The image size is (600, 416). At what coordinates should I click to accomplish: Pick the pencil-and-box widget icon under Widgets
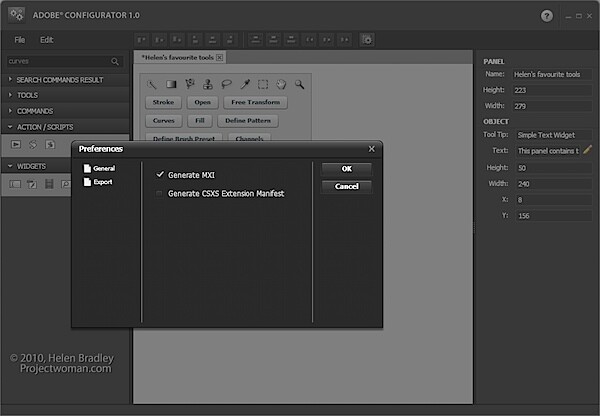click(x=32, y=184)
